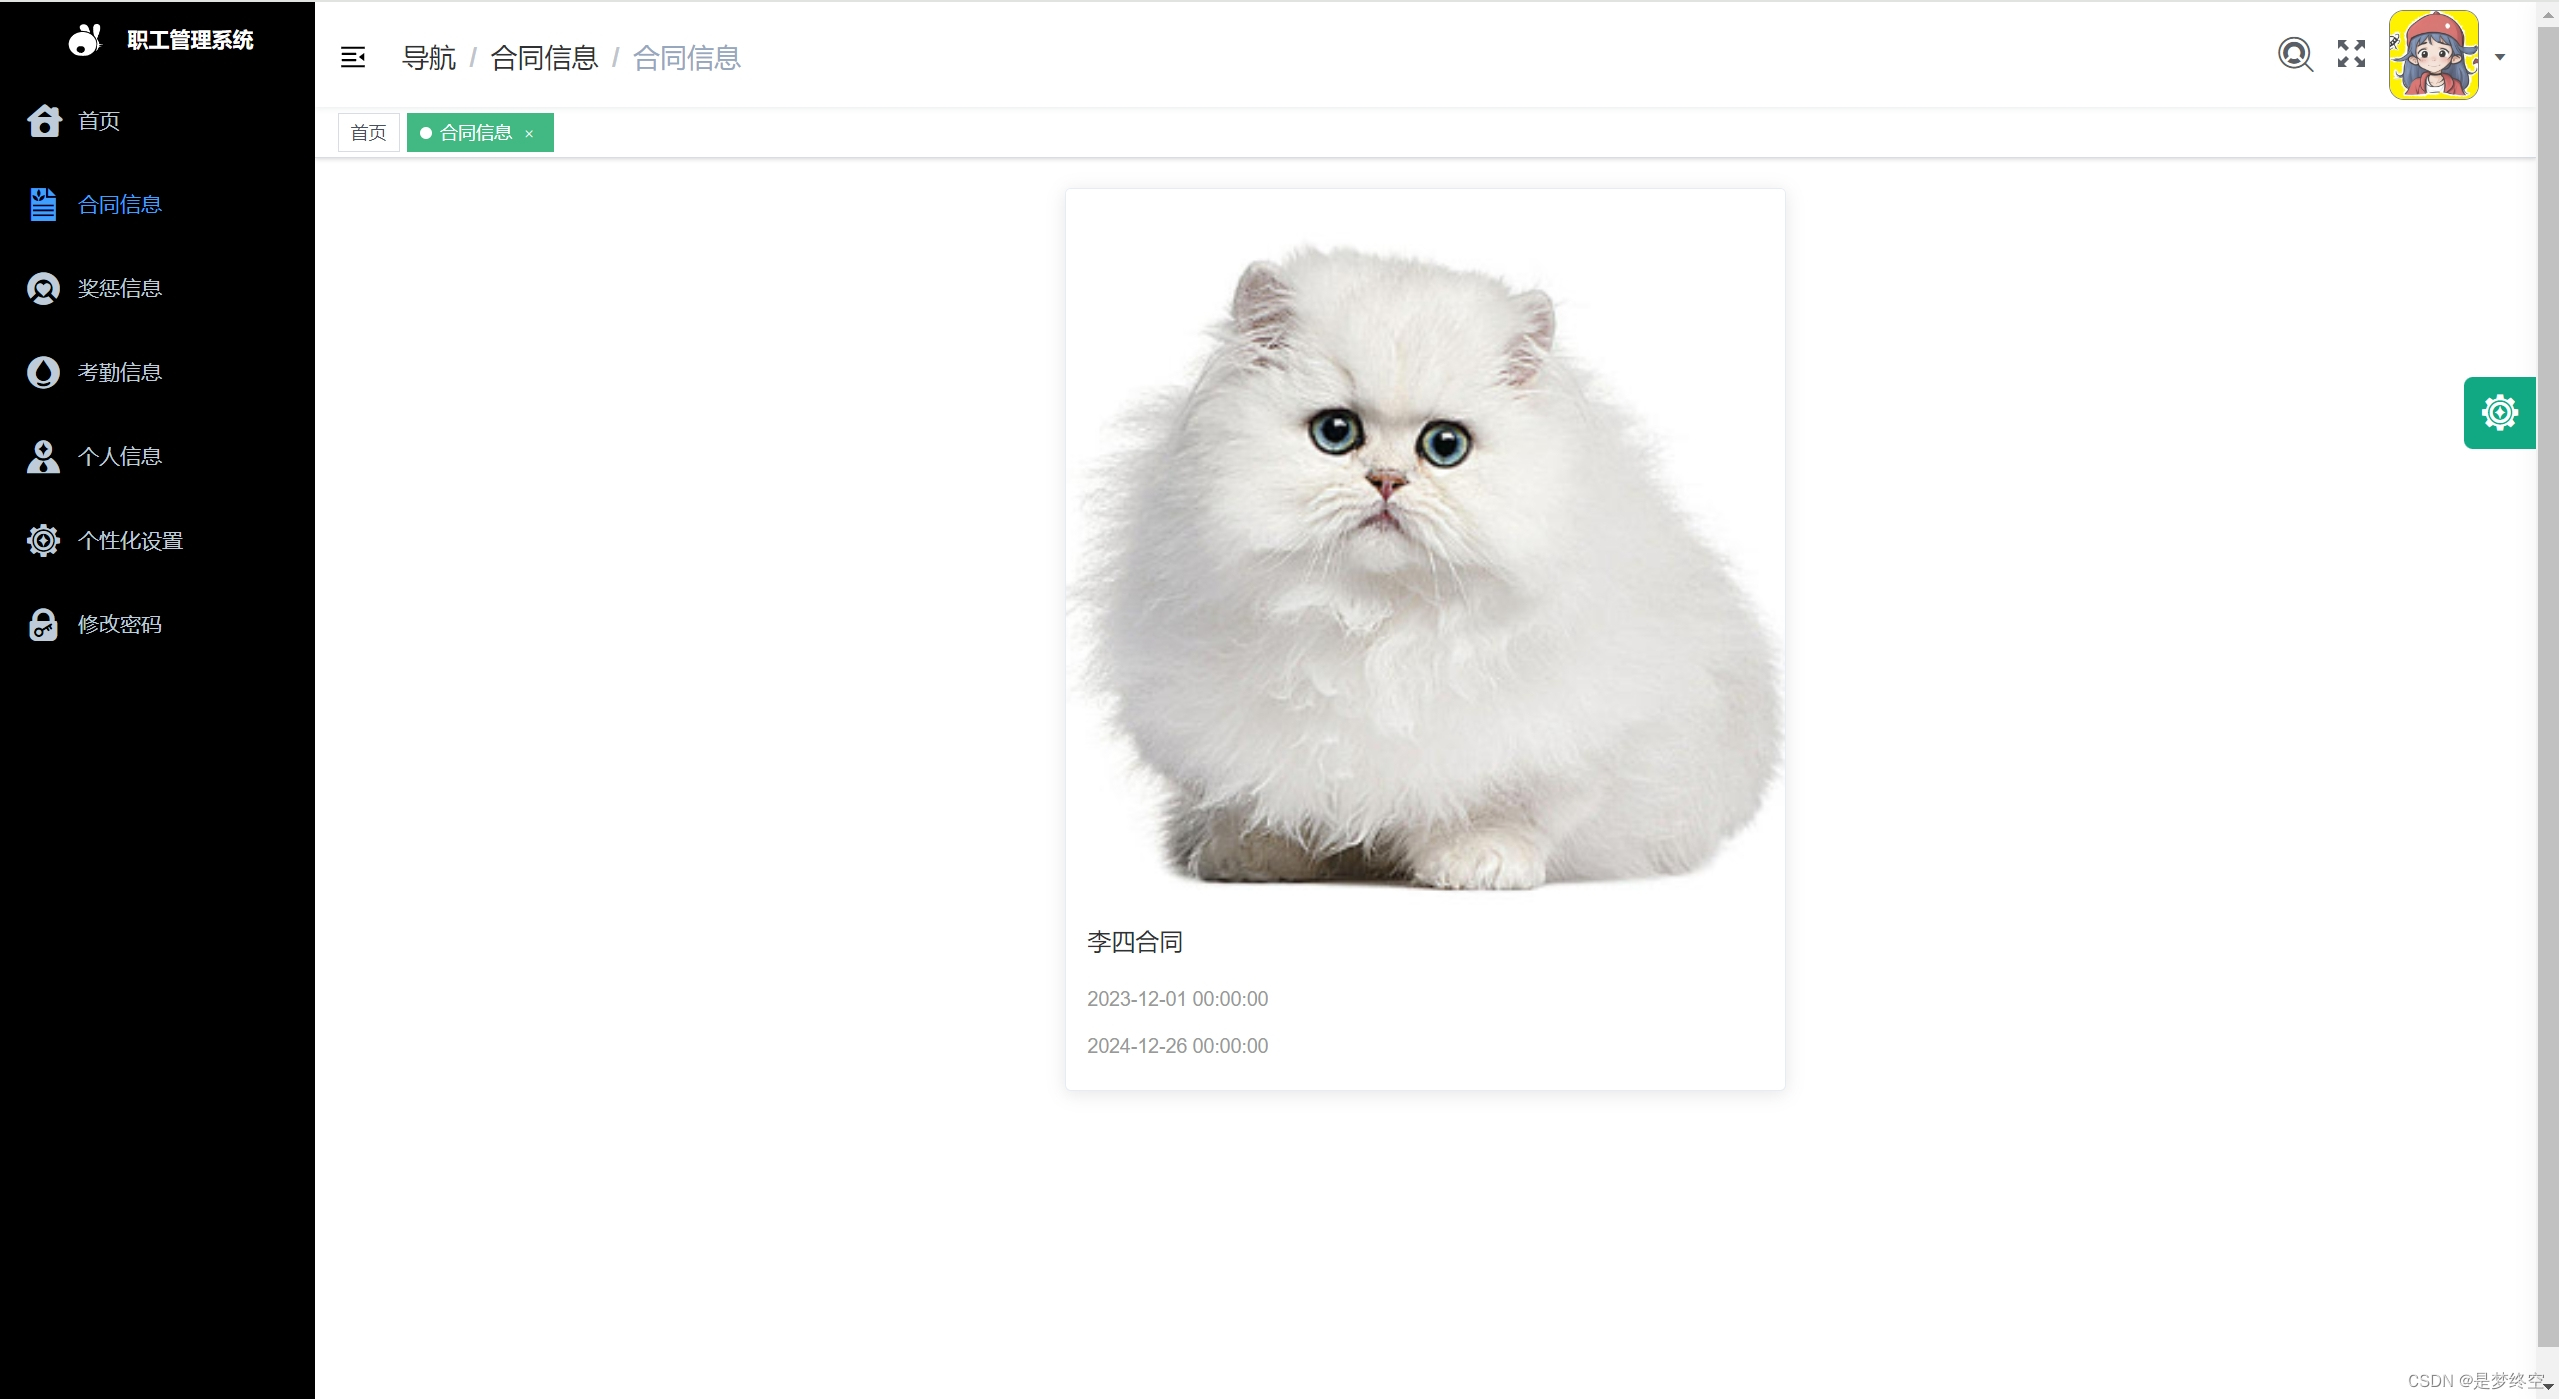The height and width of the screenshot is (1399, 2559).
Task: Expand the user menu dropdown arrow
Action: 2500,57
